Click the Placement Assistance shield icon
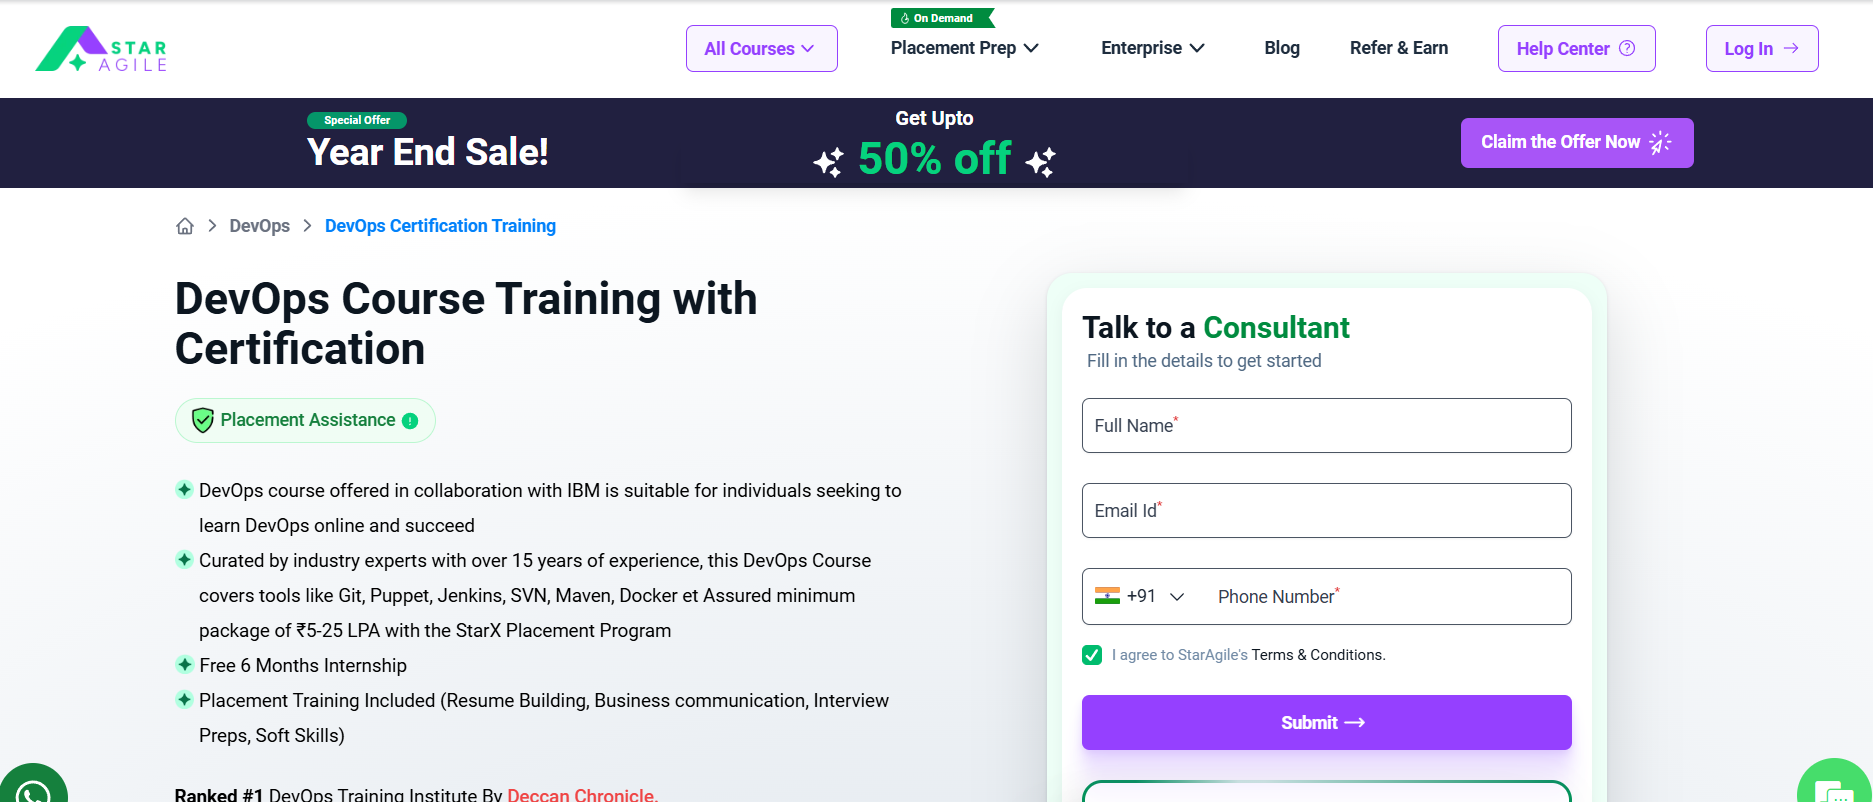This screenshot has width=1873, height=802. tap(203, 420)
